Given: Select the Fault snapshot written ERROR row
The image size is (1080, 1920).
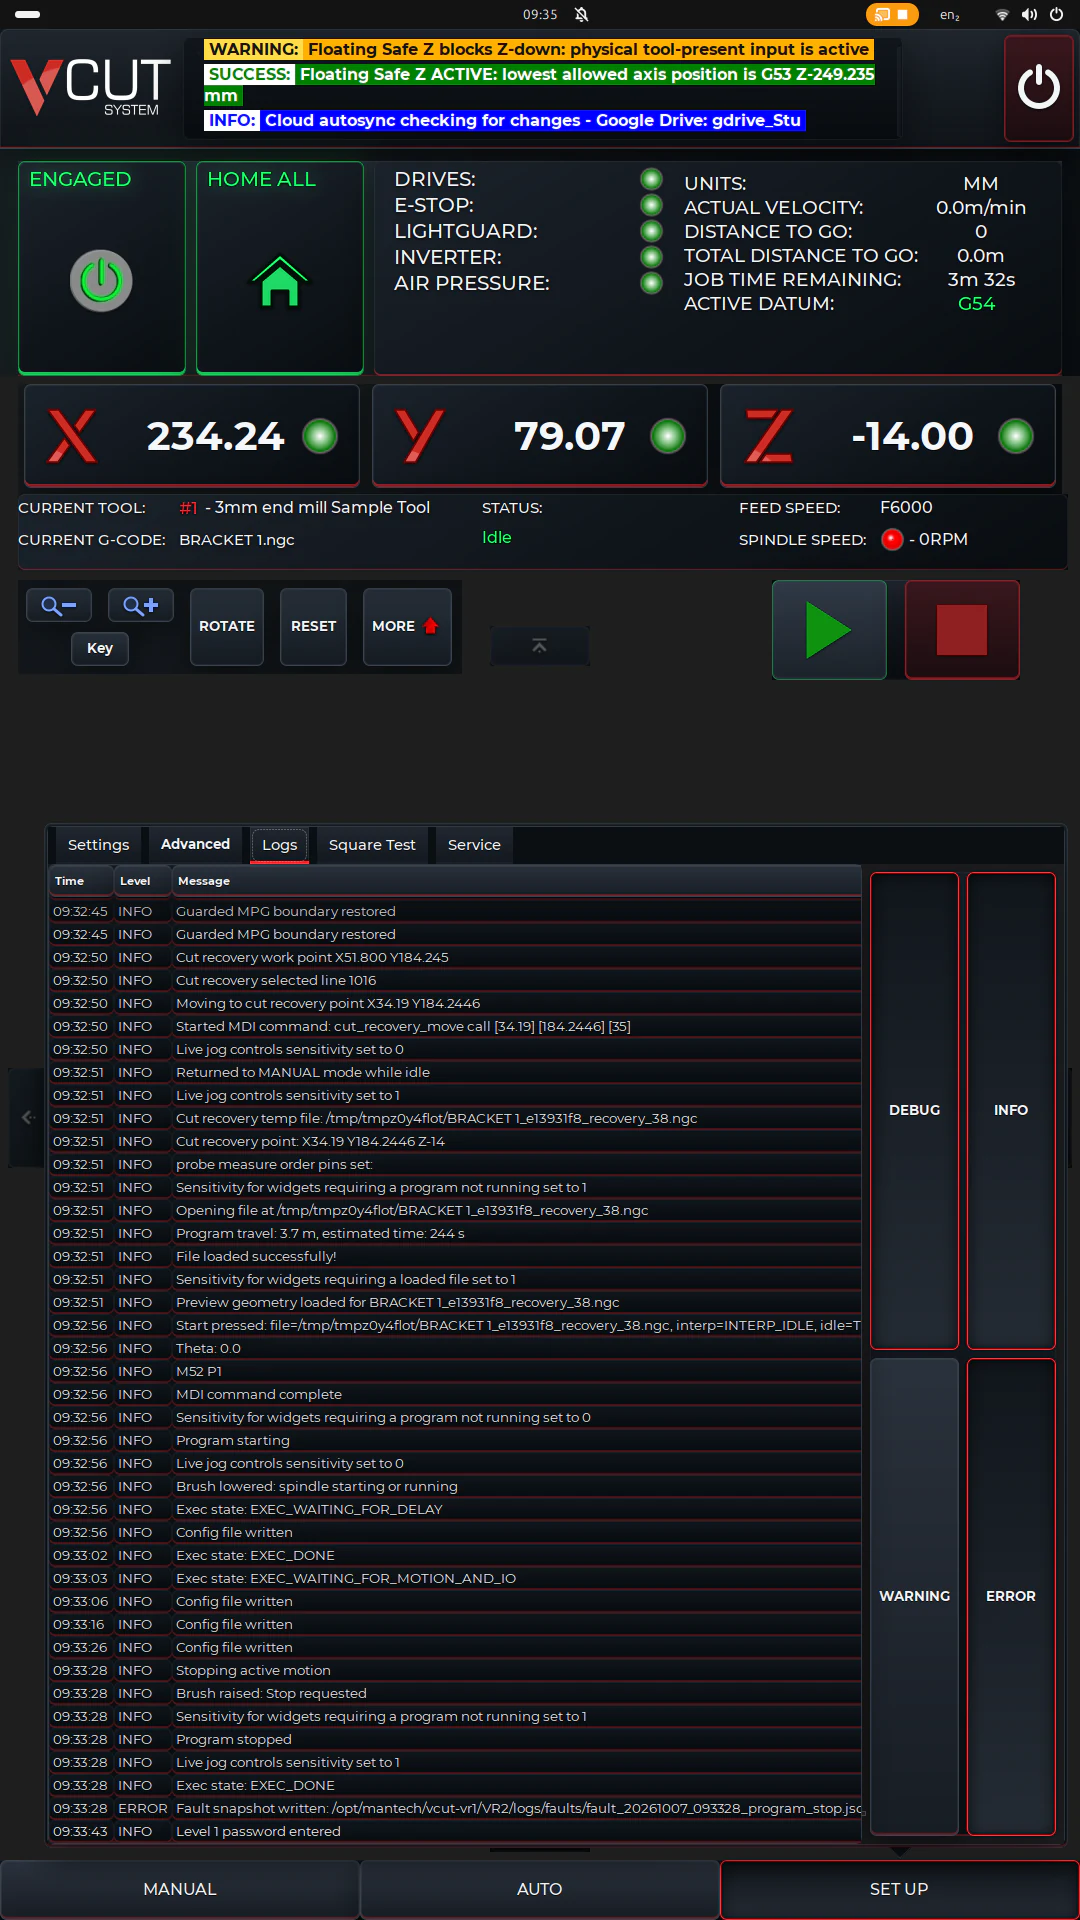Looking at the screenshot, I should (x=456, y=1808).
